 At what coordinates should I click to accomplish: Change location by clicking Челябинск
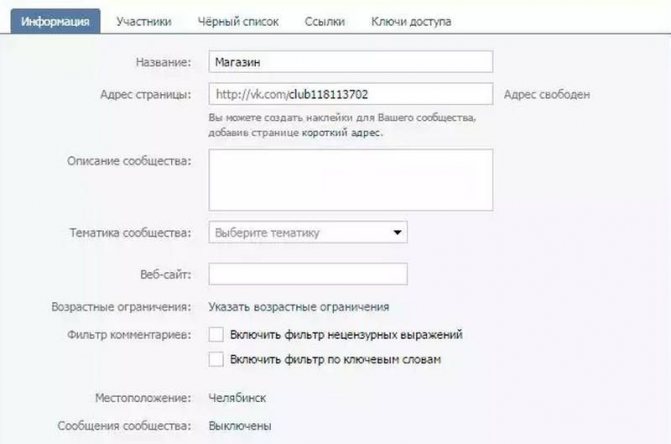(237, 398)
